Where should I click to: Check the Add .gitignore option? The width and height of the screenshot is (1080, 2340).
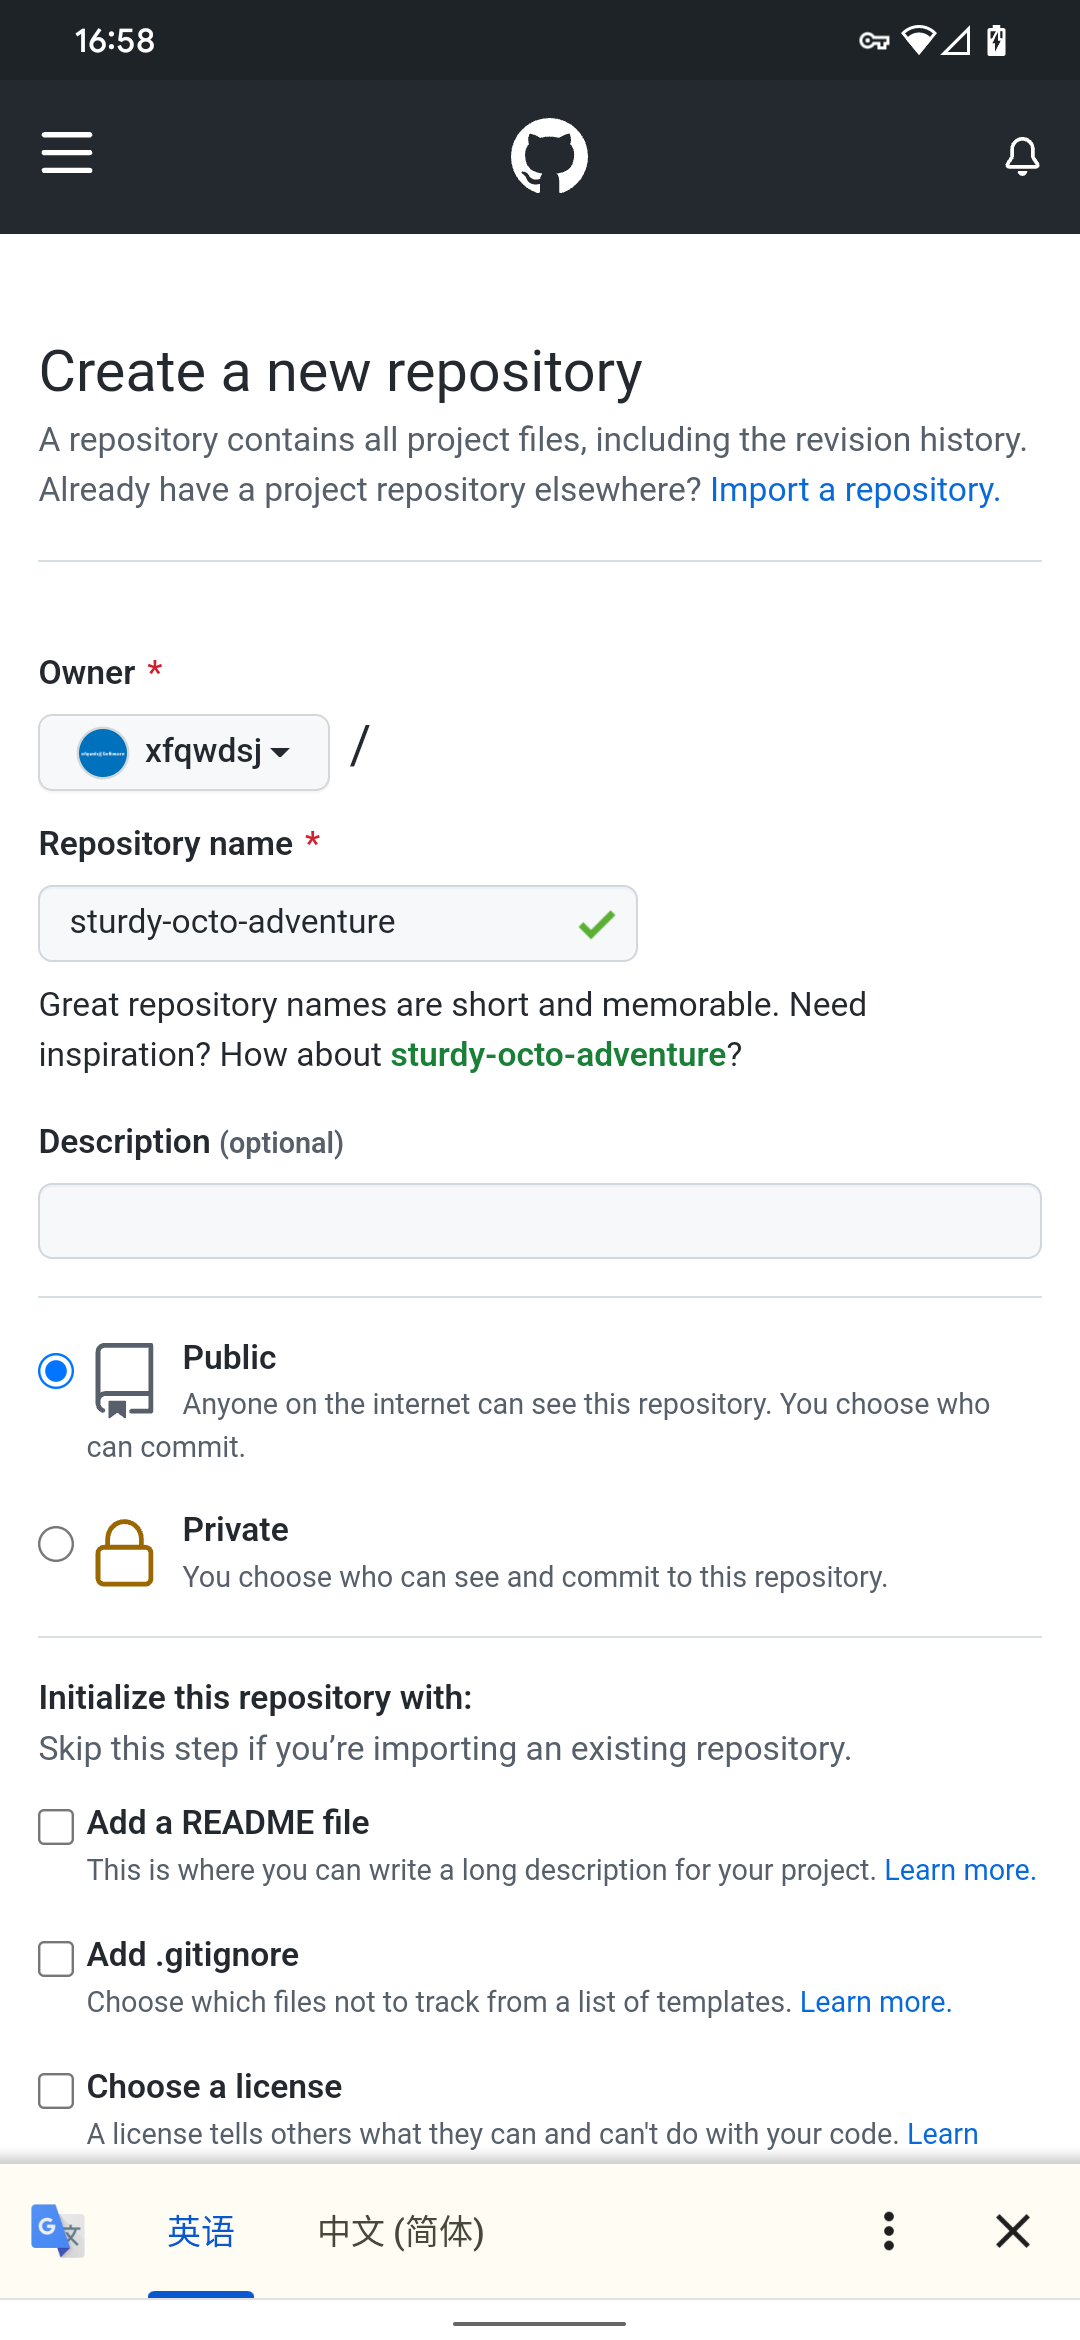pos(56,1959)
